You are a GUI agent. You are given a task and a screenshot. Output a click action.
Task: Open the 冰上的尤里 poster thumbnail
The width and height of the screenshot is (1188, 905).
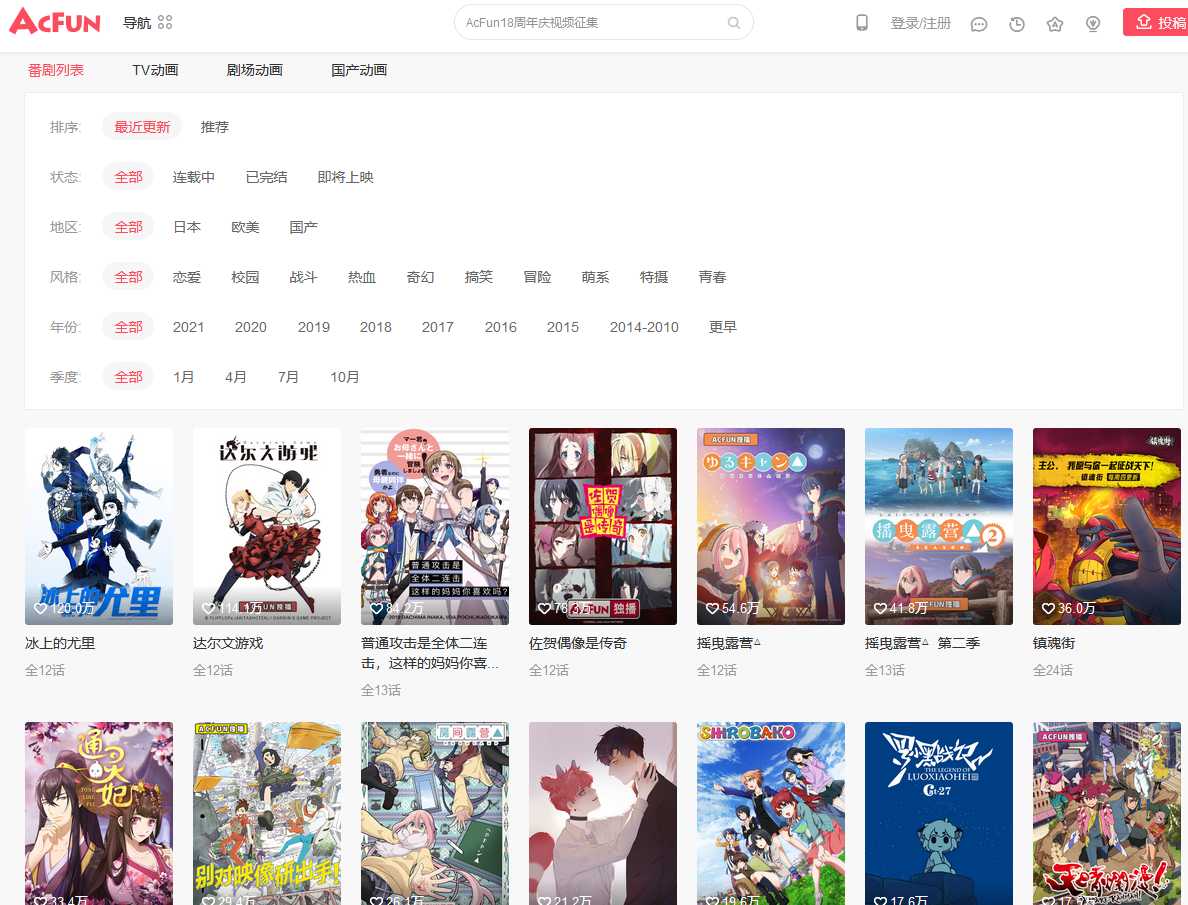(99, 526)
